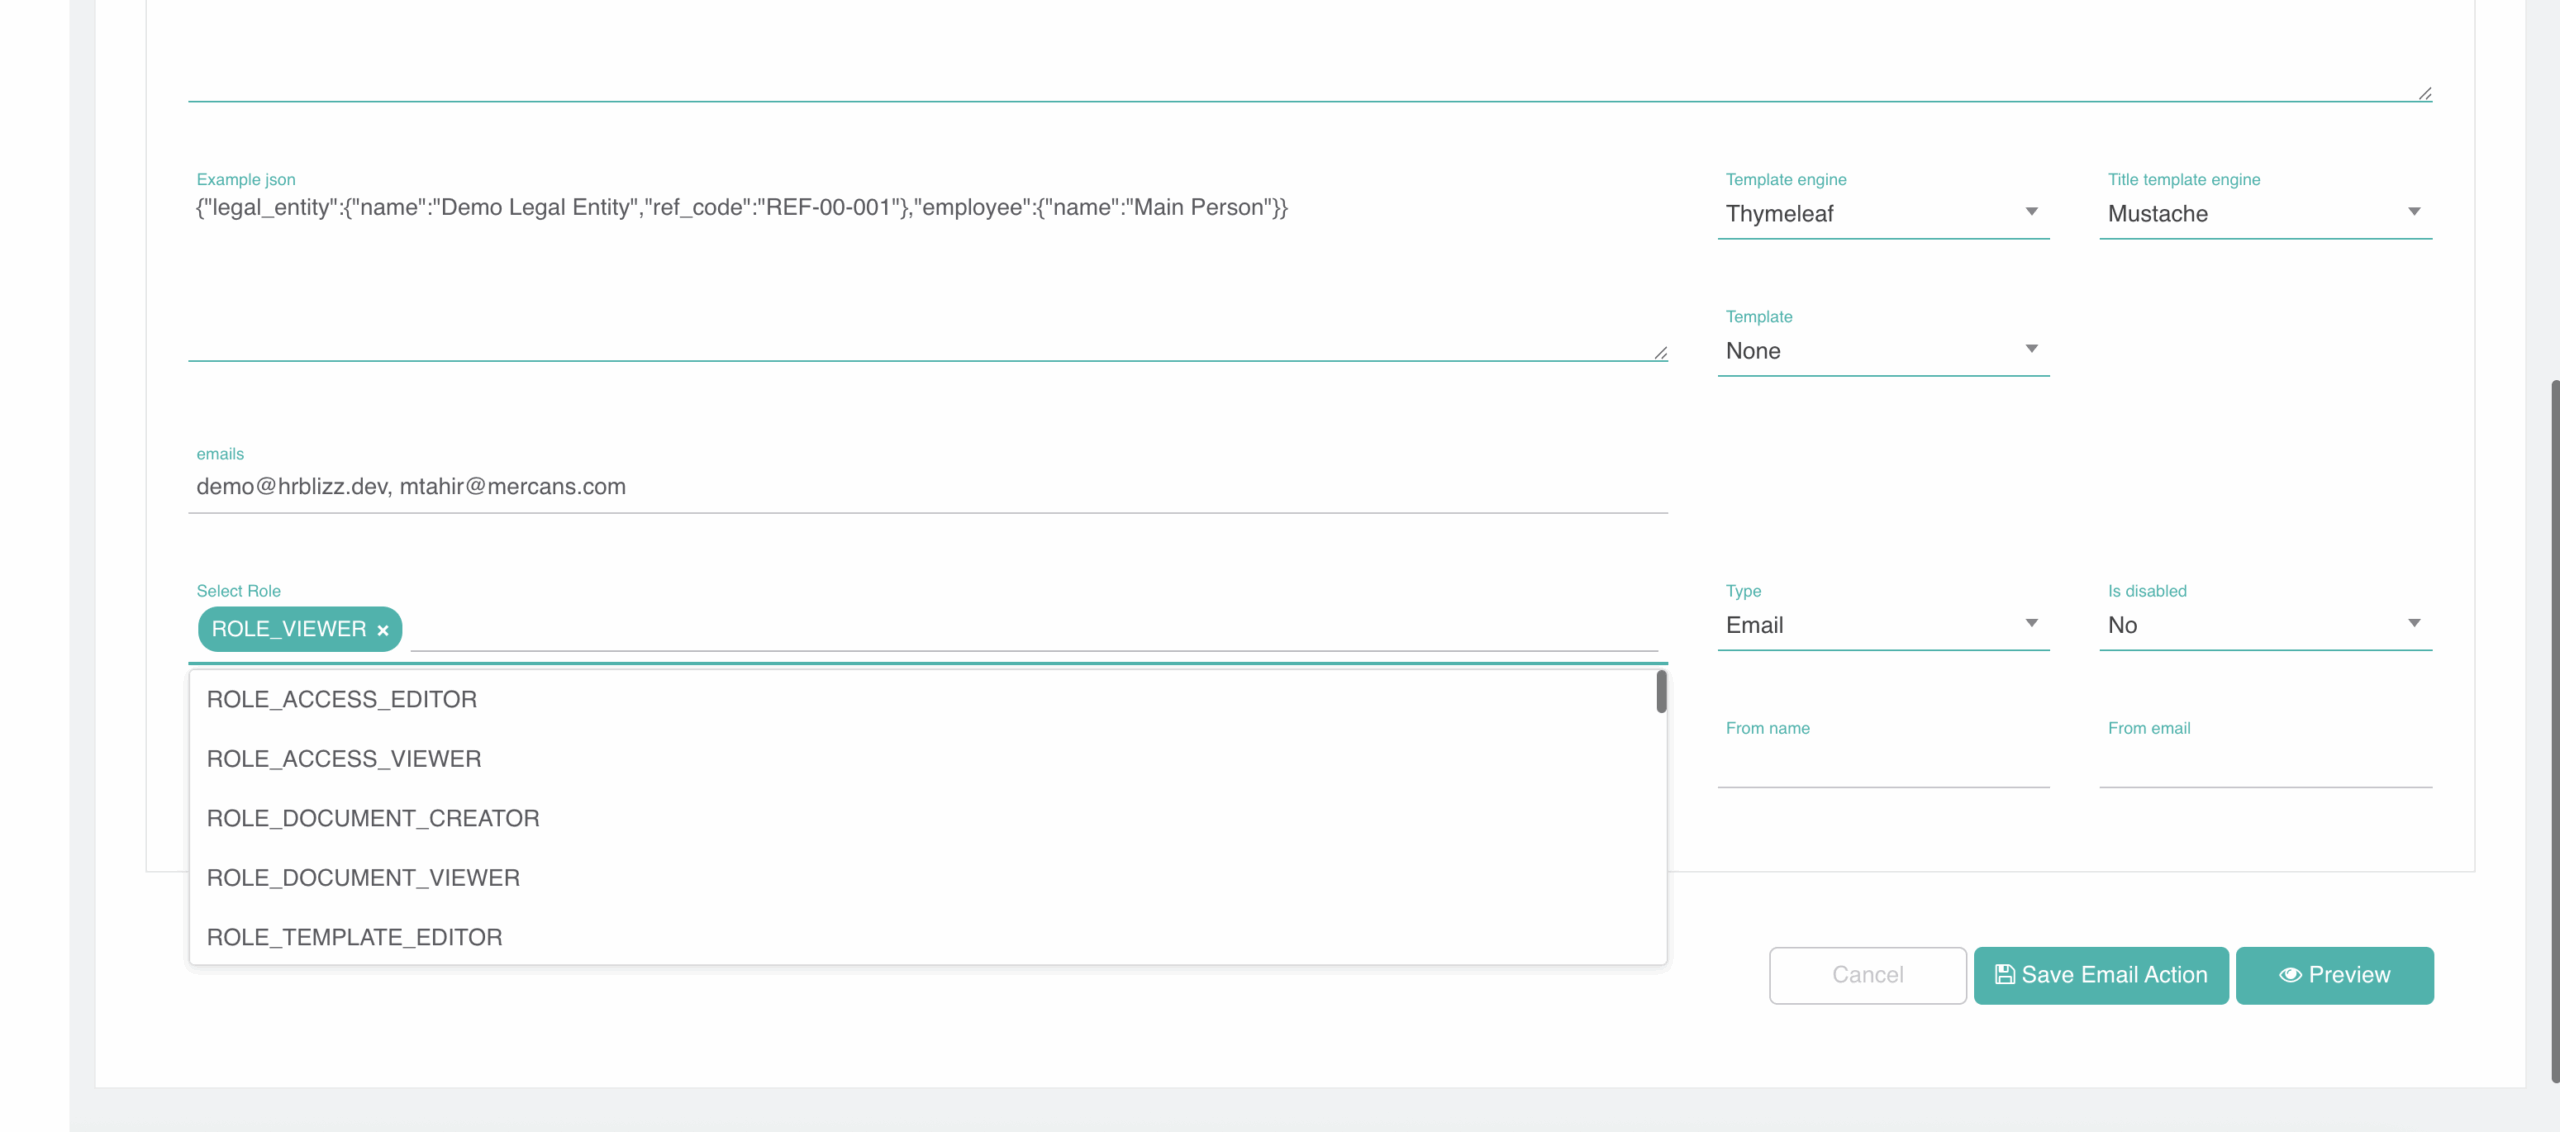Focus the From name field
The width and height of the screenshot is (2560, 1132).
click(1882, 766)
